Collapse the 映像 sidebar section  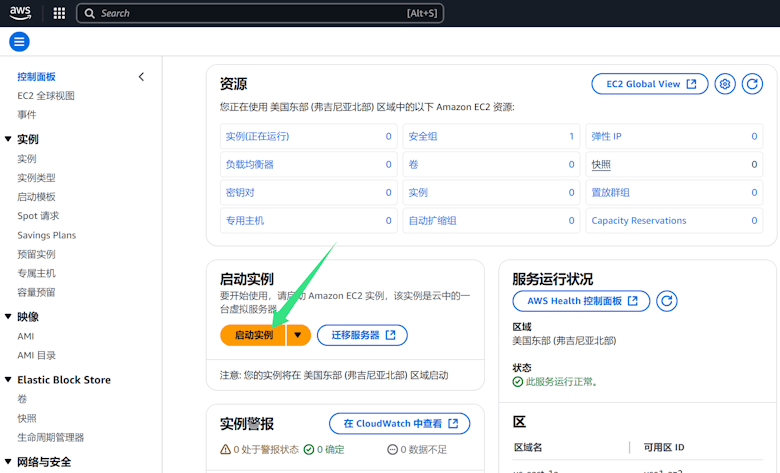point(8,317)
